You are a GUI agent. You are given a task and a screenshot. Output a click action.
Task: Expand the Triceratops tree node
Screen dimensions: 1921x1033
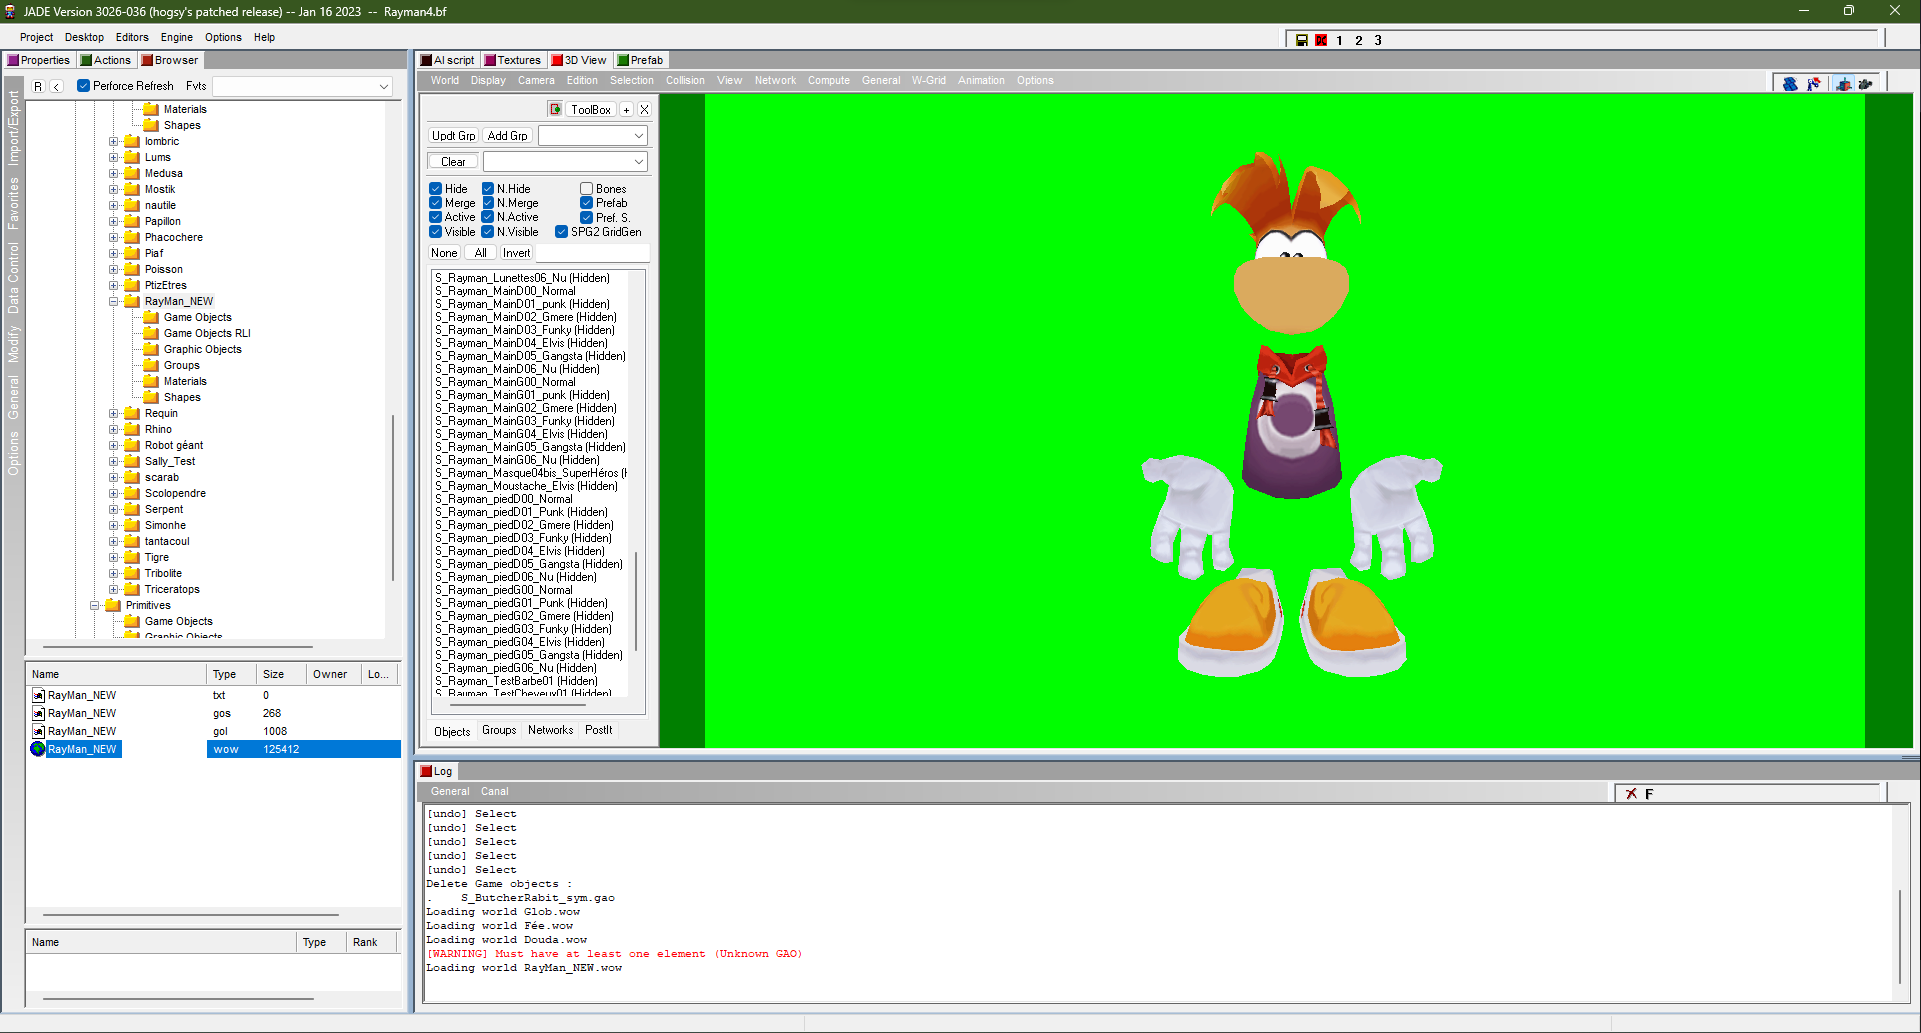(114, 589)
